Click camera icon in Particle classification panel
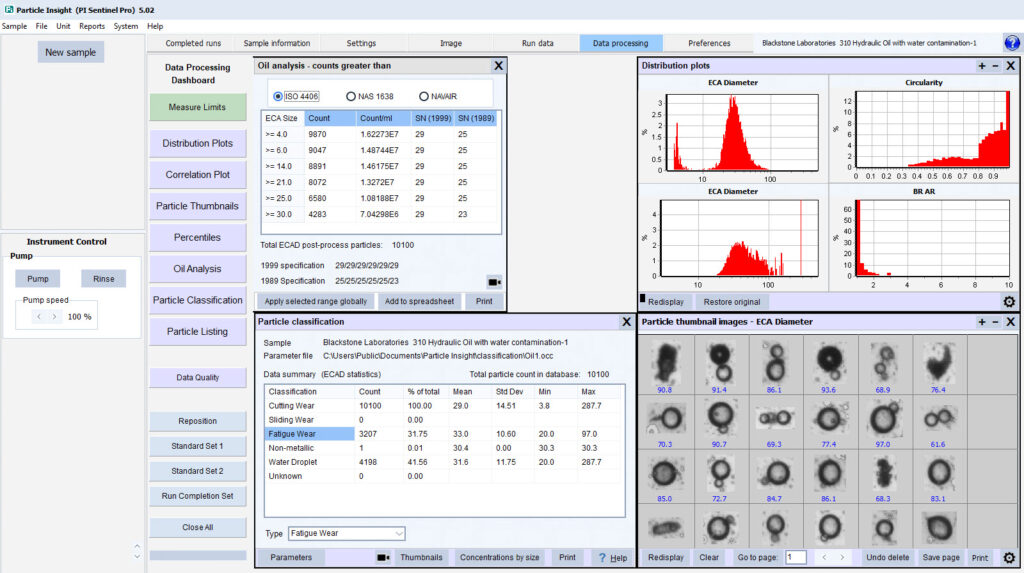The image size is (1024, 573). point(382,557)
